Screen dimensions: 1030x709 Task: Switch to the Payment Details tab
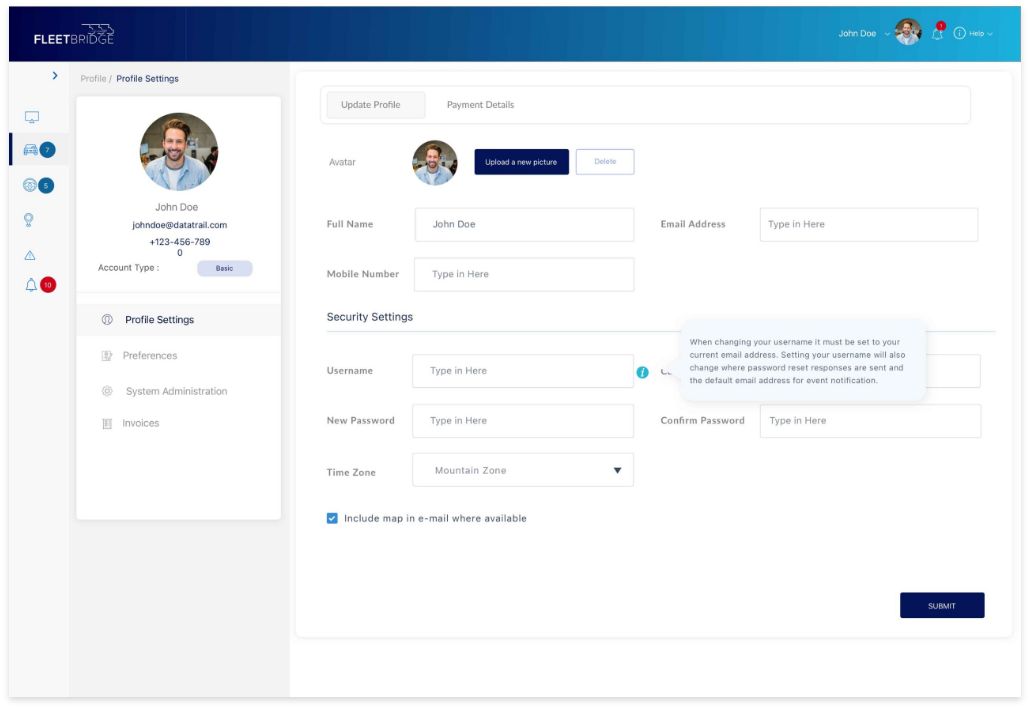point(480,105)
